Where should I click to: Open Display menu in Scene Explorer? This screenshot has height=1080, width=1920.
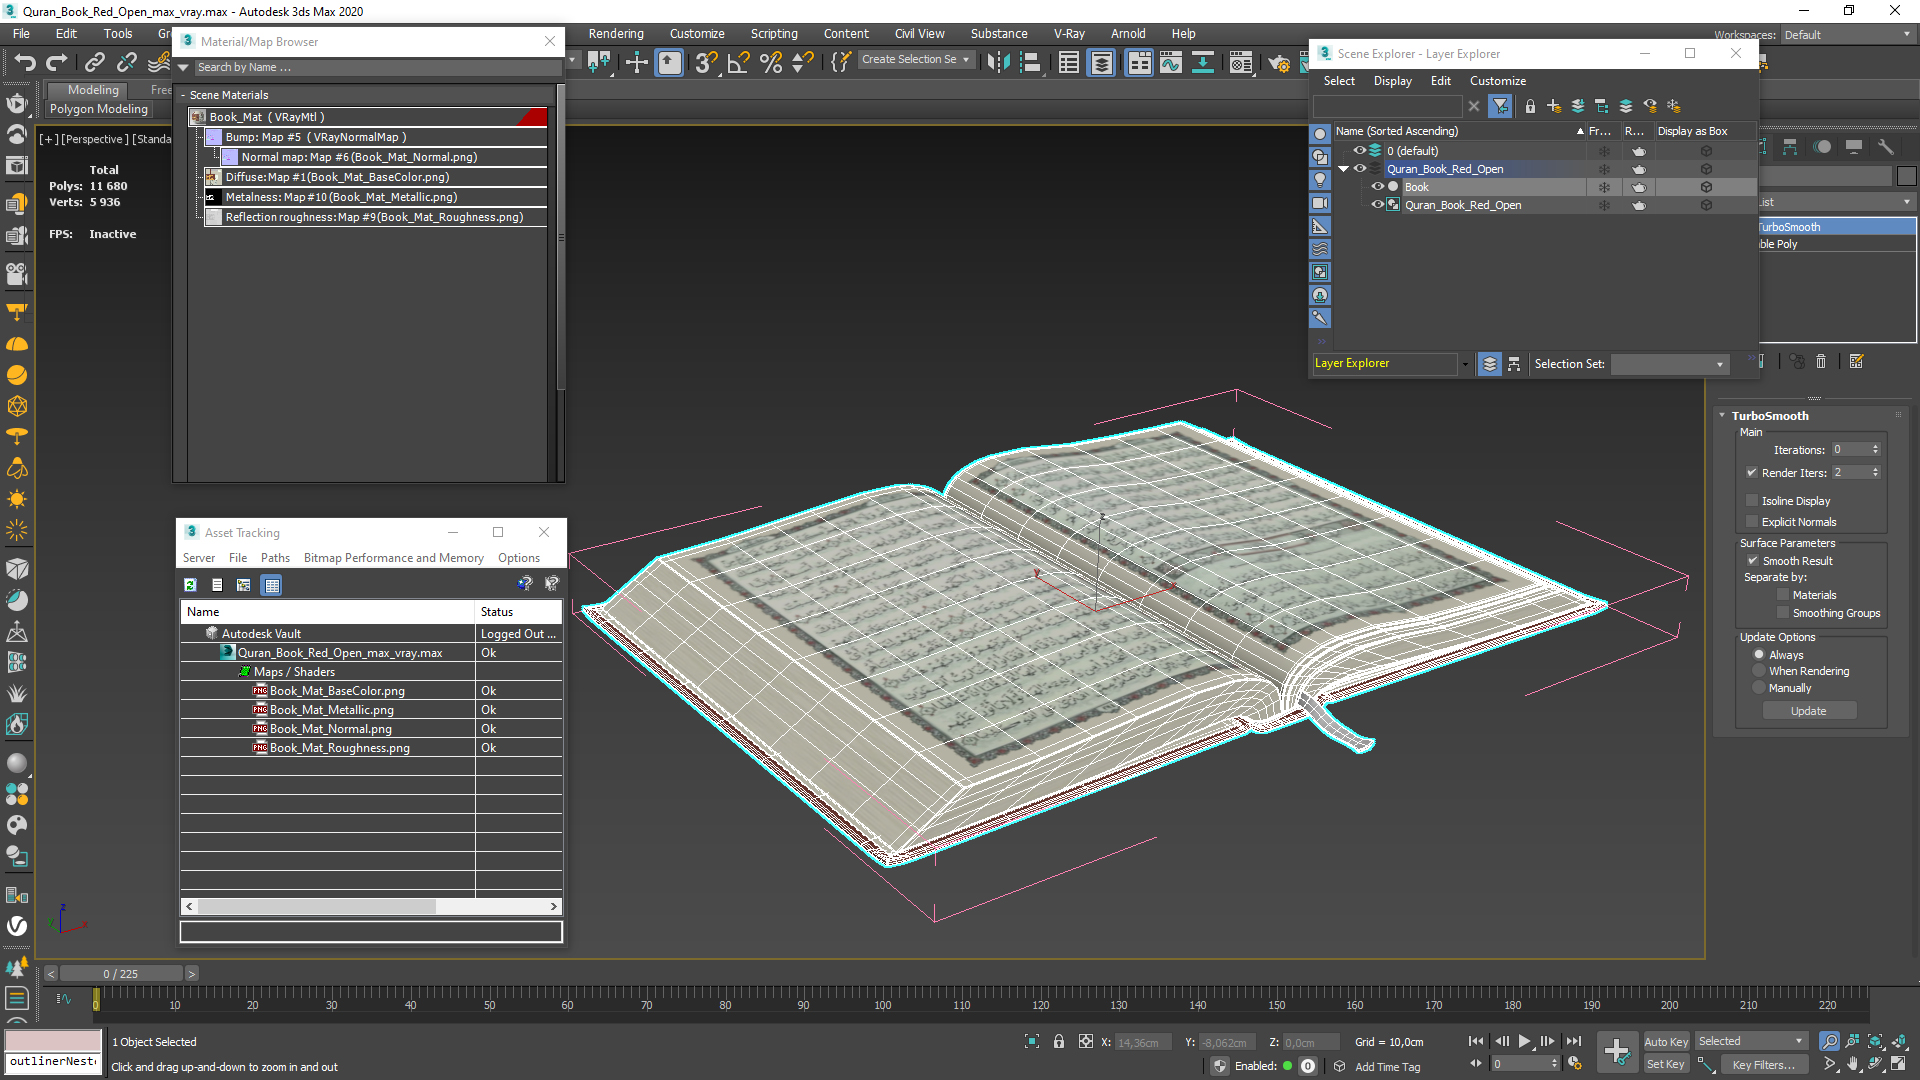pyautogui.click(x=1392, y=81)
